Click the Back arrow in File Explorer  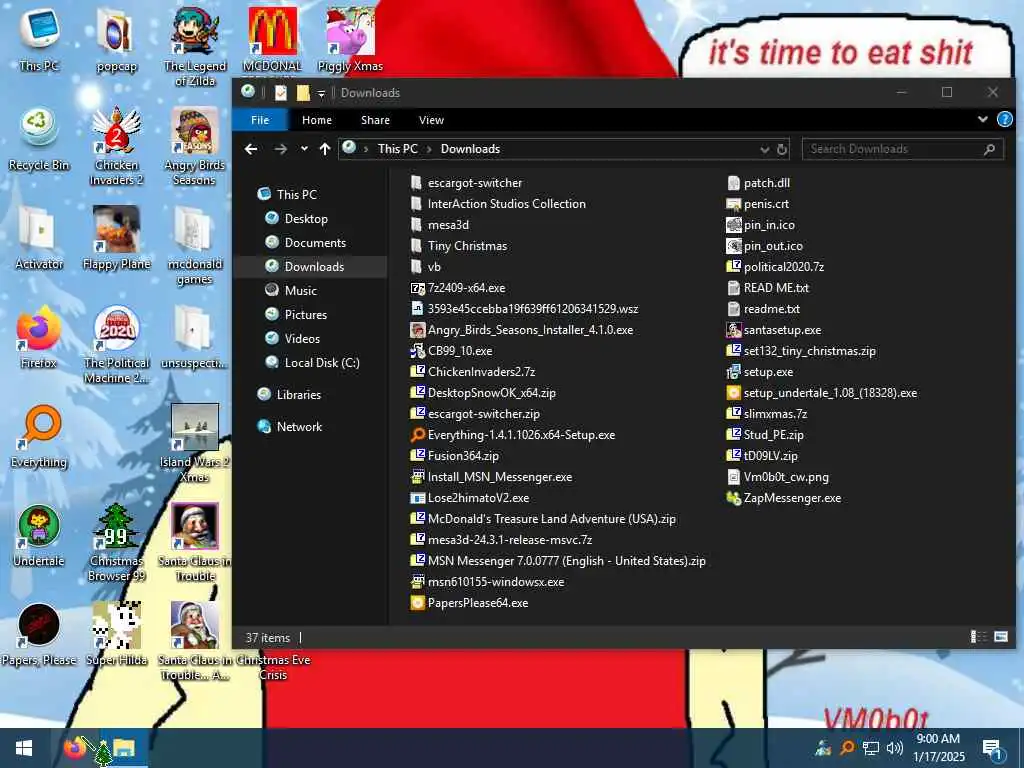point(251,149)
